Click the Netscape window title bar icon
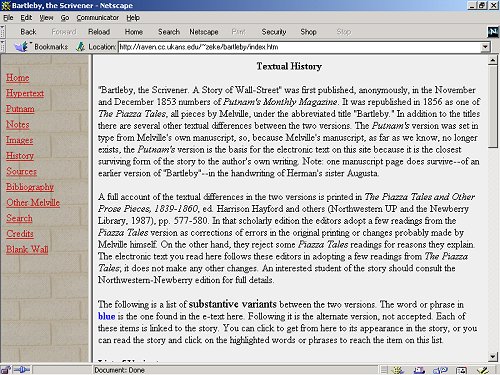500x375 pixels. (x=6, y=5)
